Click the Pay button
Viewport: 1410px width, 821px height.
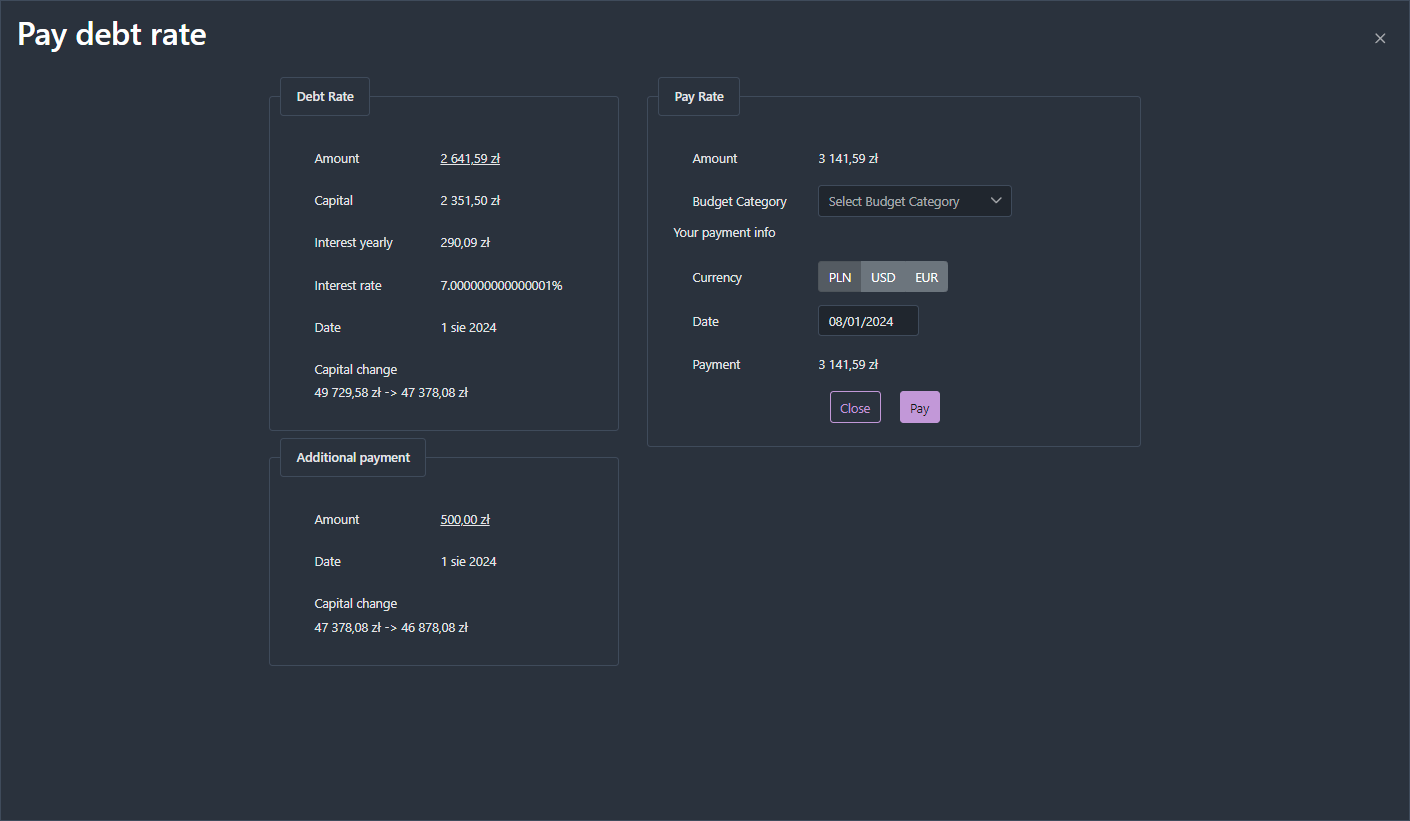coord(920,408)
